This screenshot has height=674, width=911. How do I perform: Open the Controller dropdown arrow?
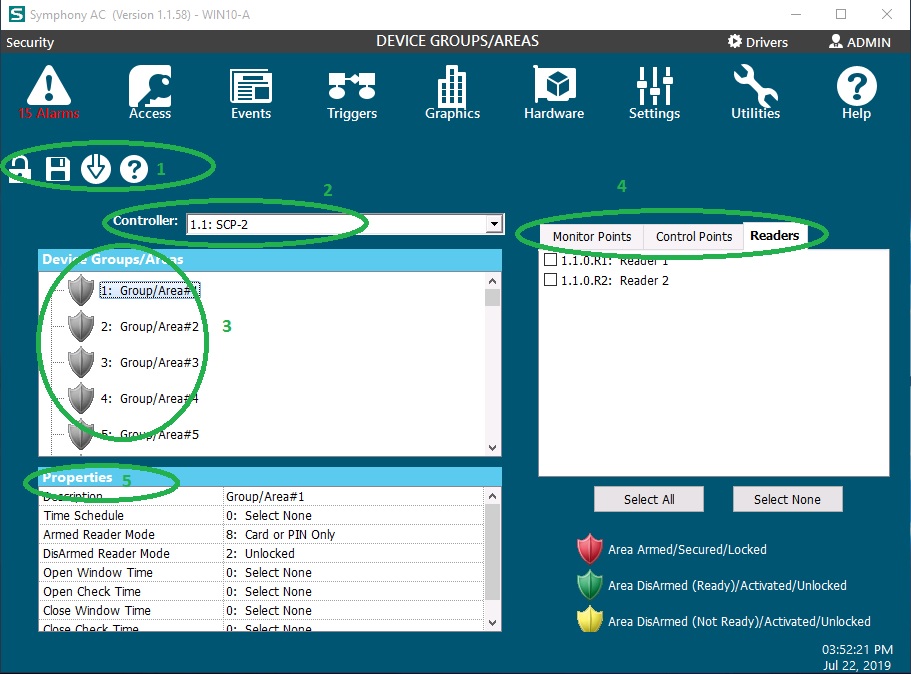coord(494,224)
